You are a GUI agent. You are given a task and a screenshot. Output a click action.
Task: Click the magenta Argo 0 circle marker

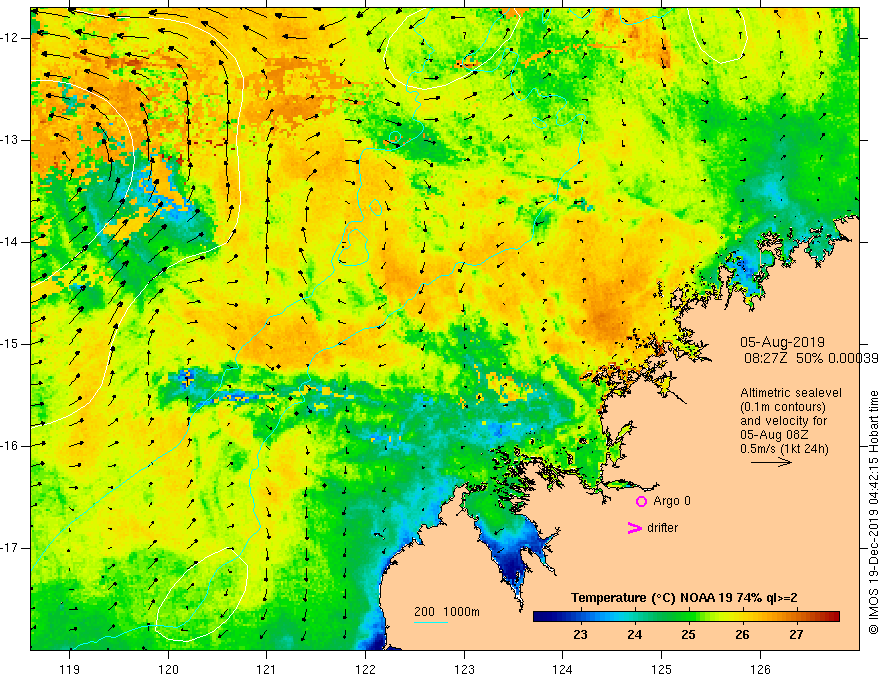coord(641,501)
